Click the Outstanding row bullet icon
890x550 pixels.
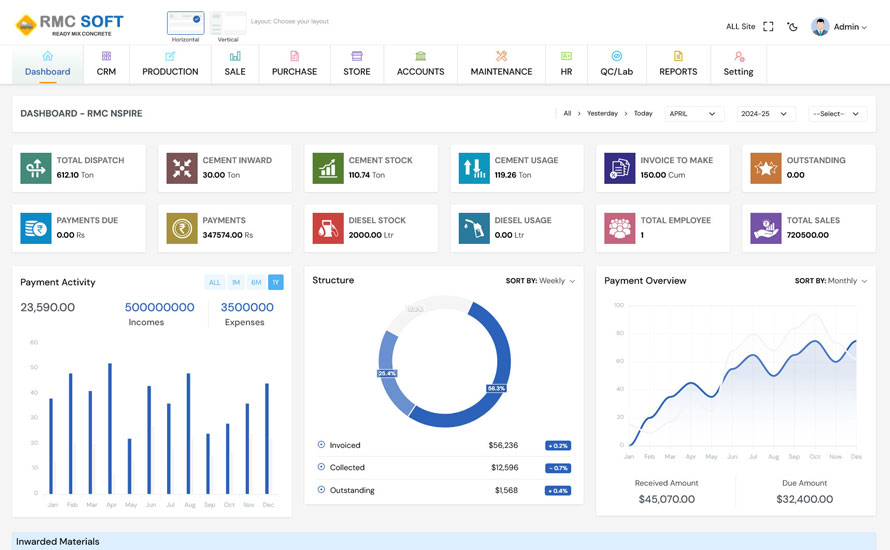click(321, 489)
